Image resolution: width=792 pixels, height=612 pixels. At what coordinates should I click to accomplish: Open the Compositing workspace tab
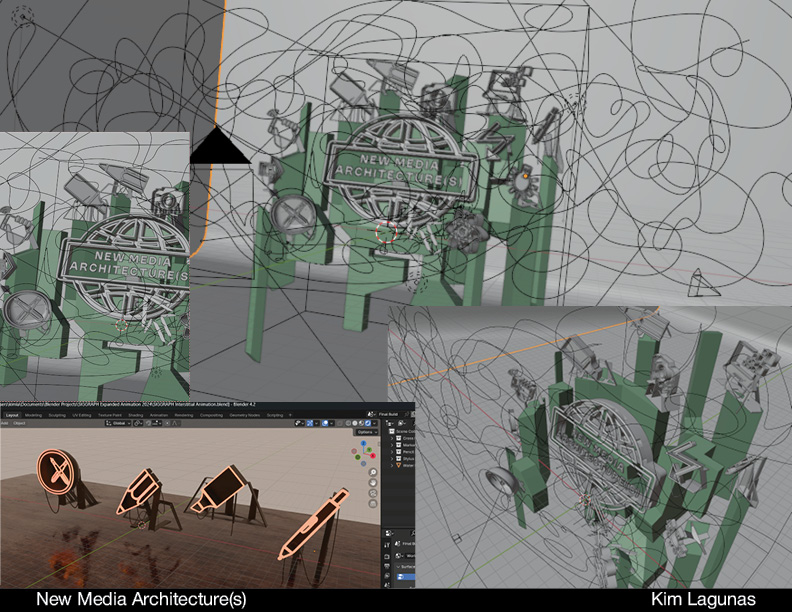[211, 415]
